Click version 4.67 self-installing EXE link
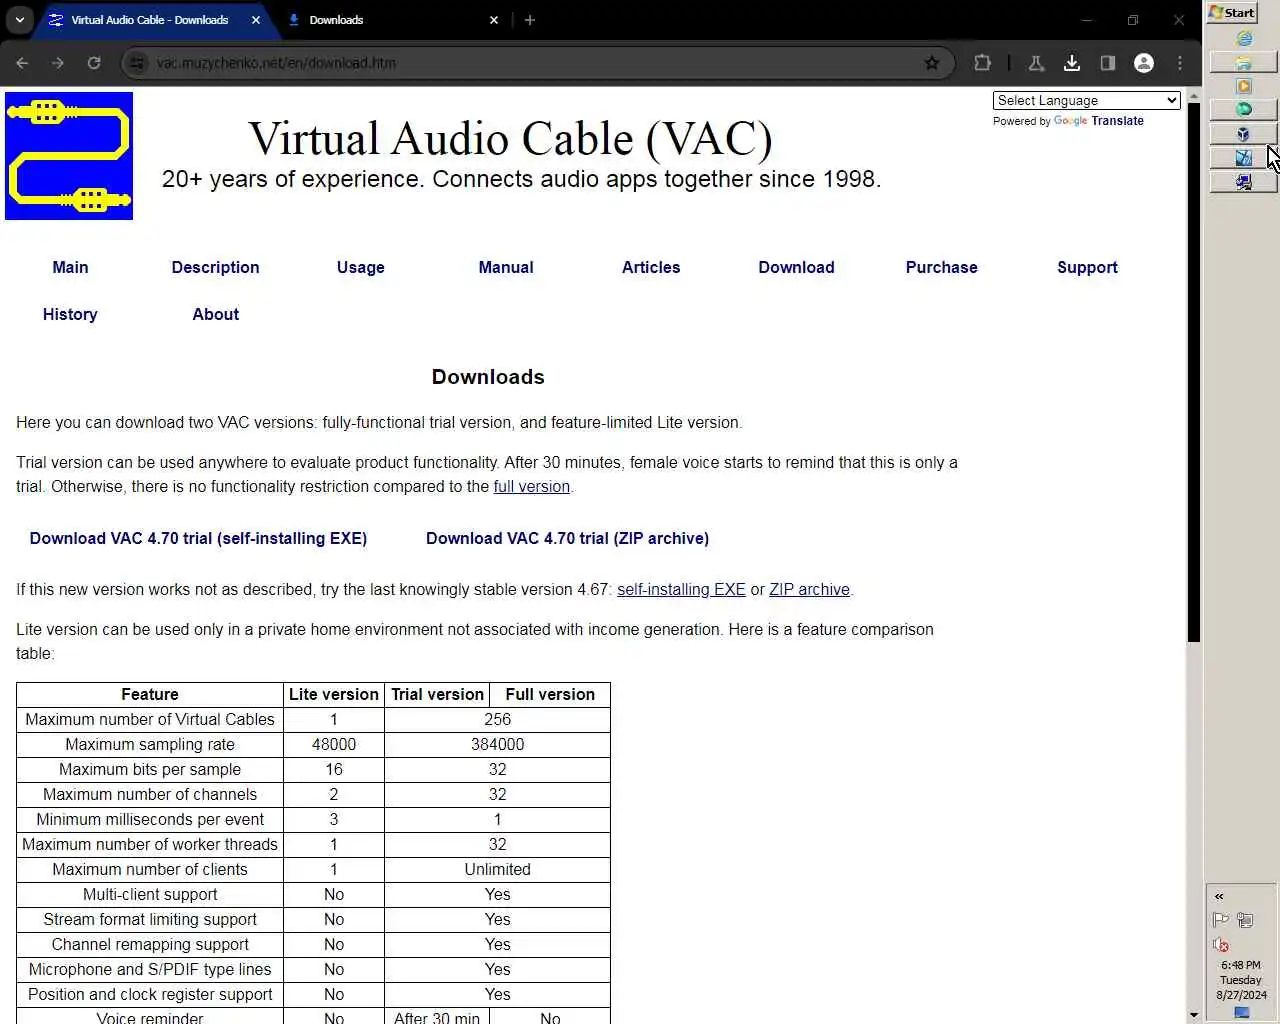This screenshot has height=1024, width=1280. point(681,589)
